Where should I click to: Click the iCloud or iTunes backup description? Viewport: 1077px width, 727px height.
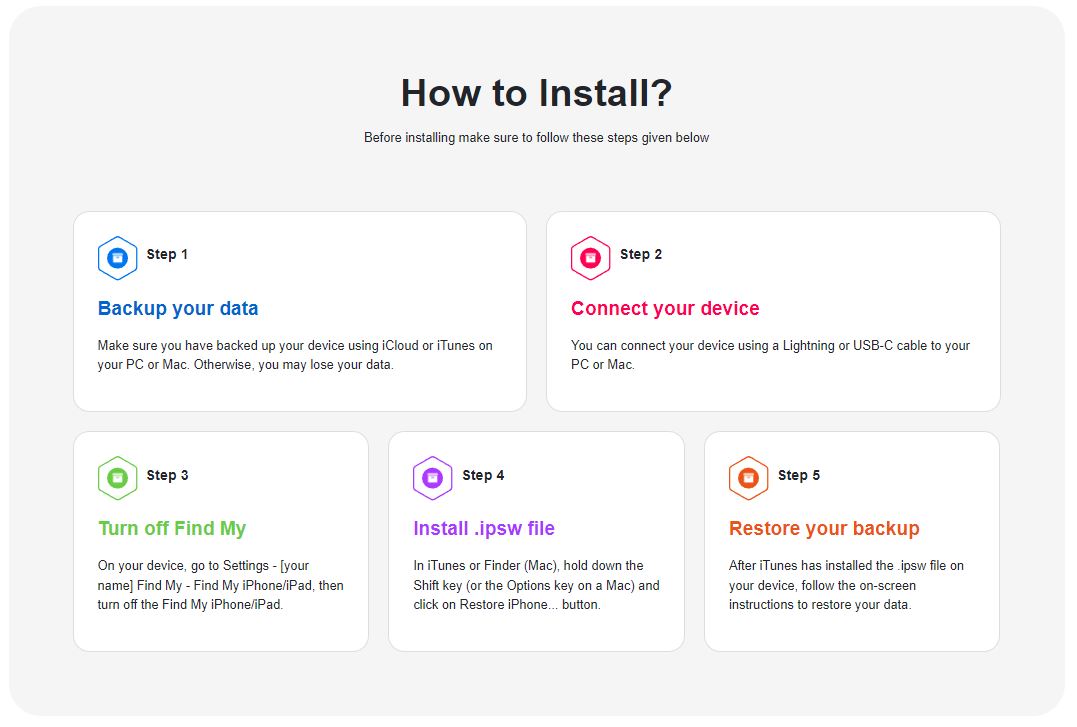point(295,355)
